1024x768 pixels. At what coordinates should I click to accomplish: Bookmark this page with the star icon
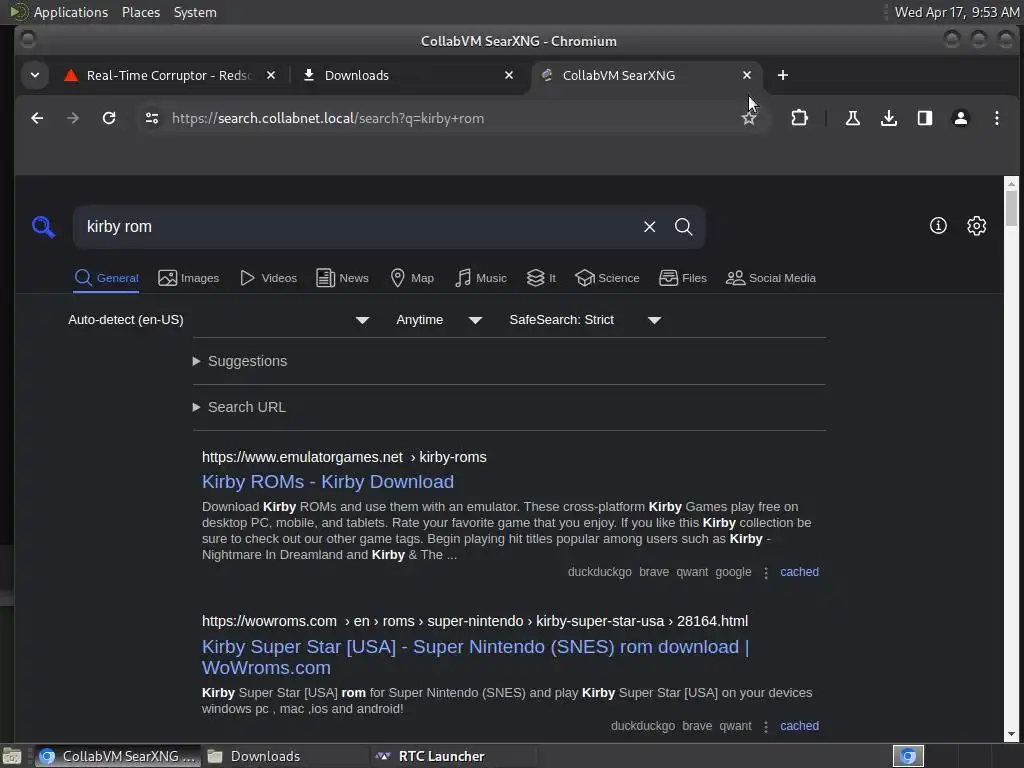[x=749, y=118]
